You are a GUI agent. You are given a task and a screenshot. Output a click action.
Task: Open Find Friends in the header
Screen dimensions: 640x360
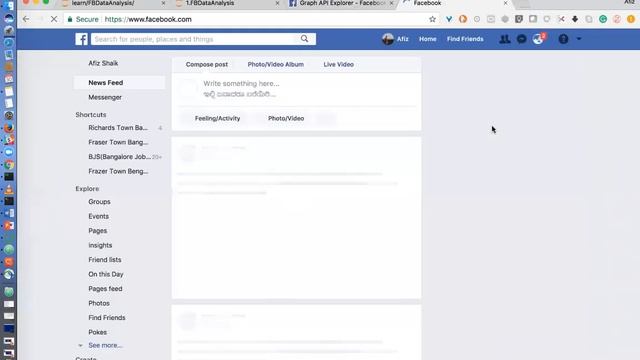click(x=465, y=39)
